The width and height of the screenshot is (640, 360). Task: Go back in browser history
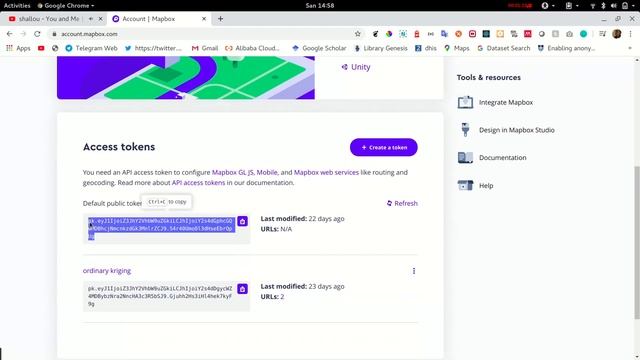pyautogui.click(x=9, y=34)
